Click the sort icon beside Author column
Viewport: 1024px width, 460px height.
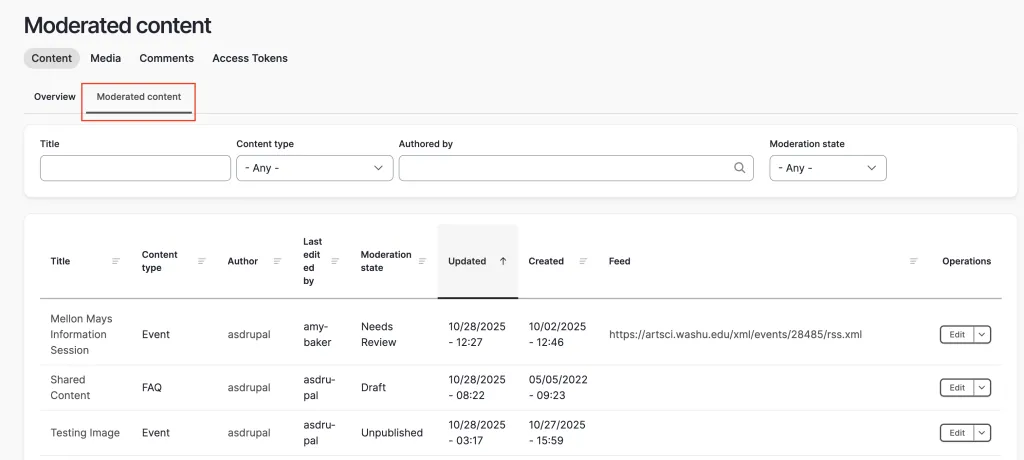(x=278, y=261)
